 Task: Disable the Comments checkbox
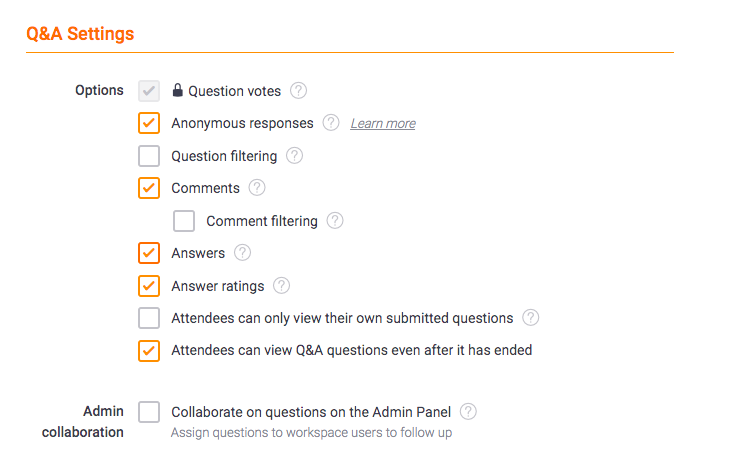[x=149, y=188]
